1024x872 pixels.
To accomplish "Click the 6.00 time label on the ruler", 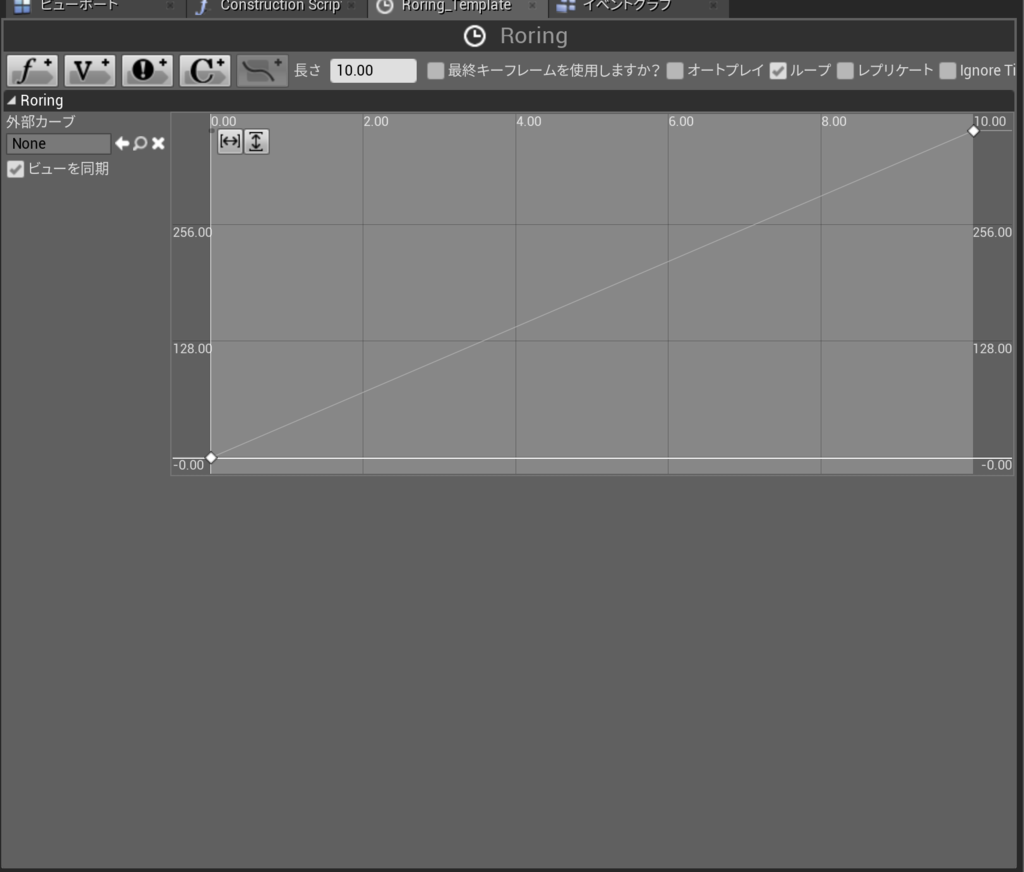I will click(x=681, y=121).
